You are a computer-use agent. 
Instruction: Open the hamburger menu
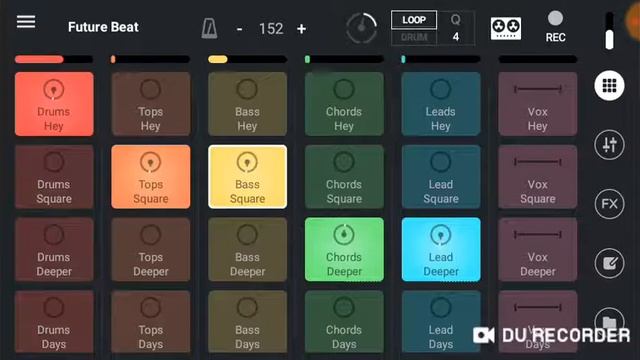(x=26, y=22)
